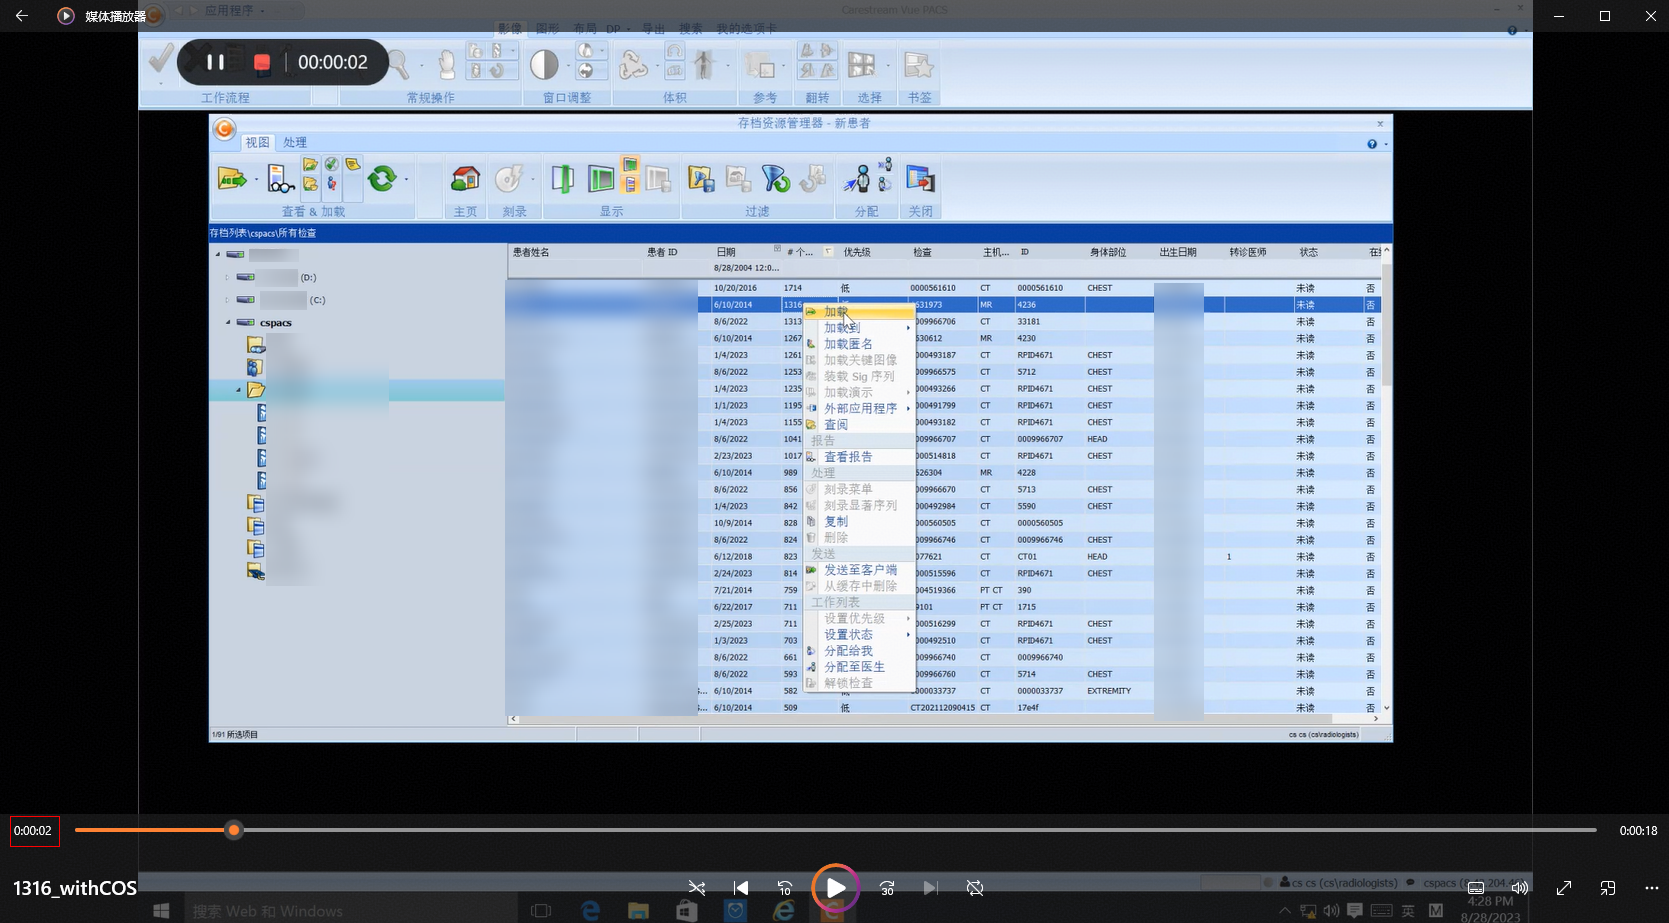The image size is (1669, 923).
Task: Enter fullscreen with the diagonal arrows icon
Action: point(1564,888)
